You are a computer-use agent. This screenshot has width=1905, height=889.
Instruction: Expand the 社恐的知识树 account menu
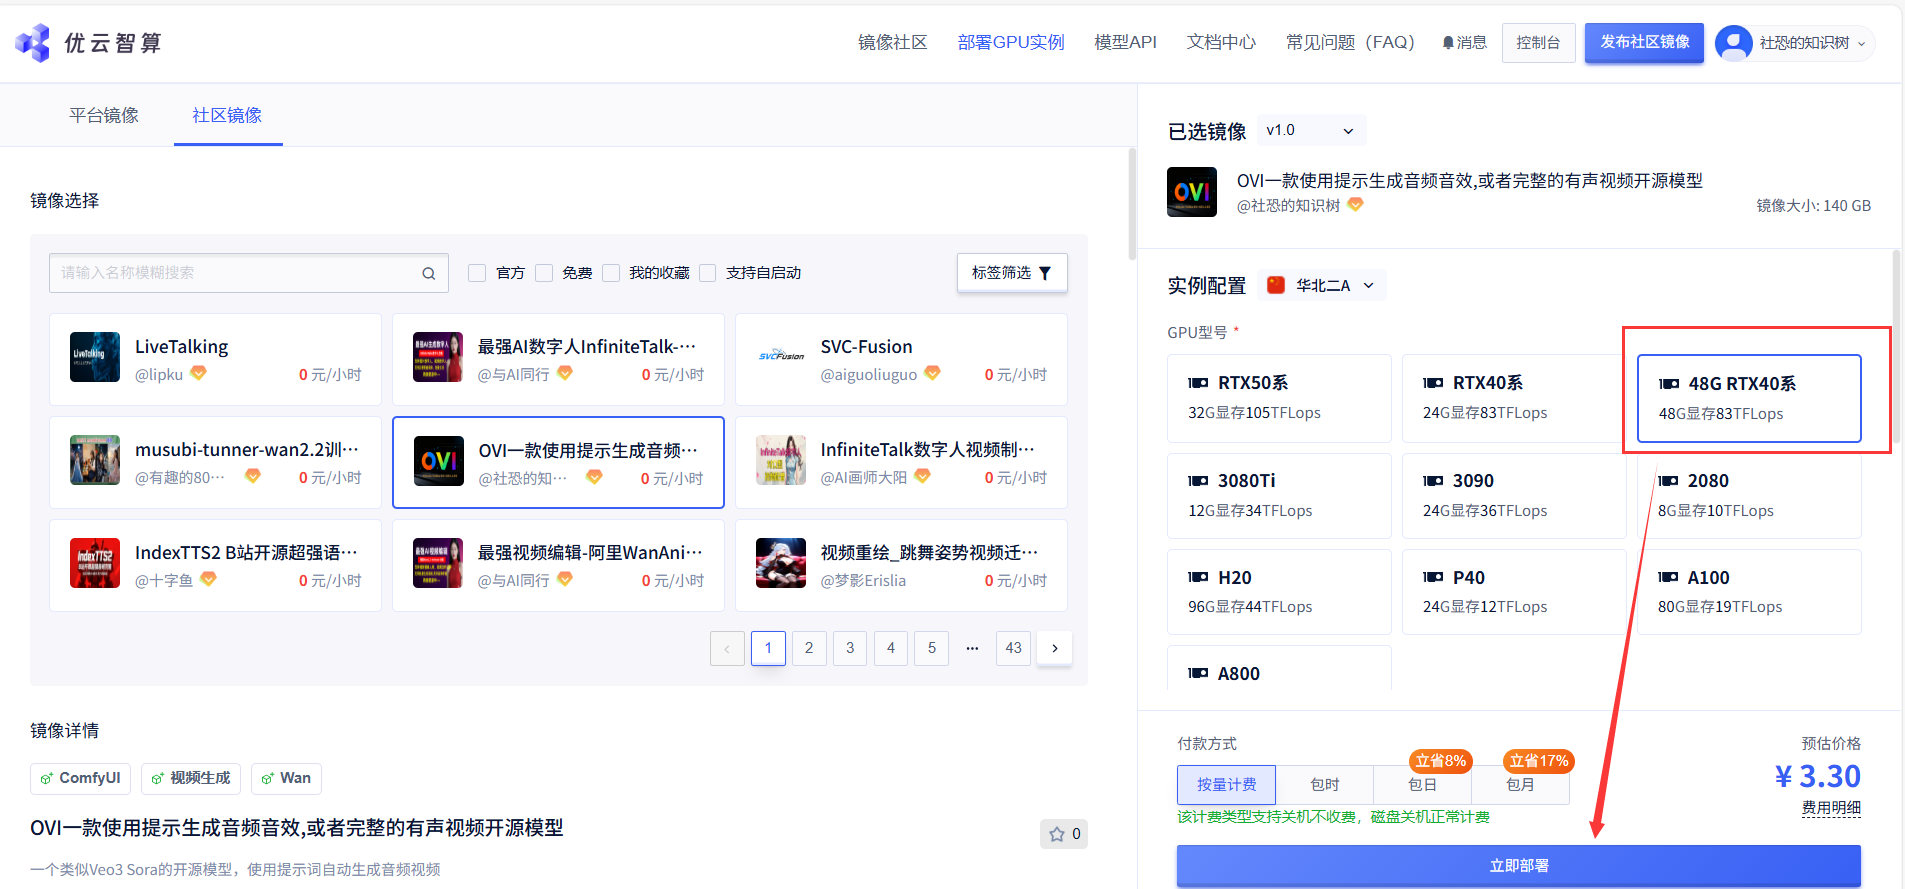[x=1811, y=43]
